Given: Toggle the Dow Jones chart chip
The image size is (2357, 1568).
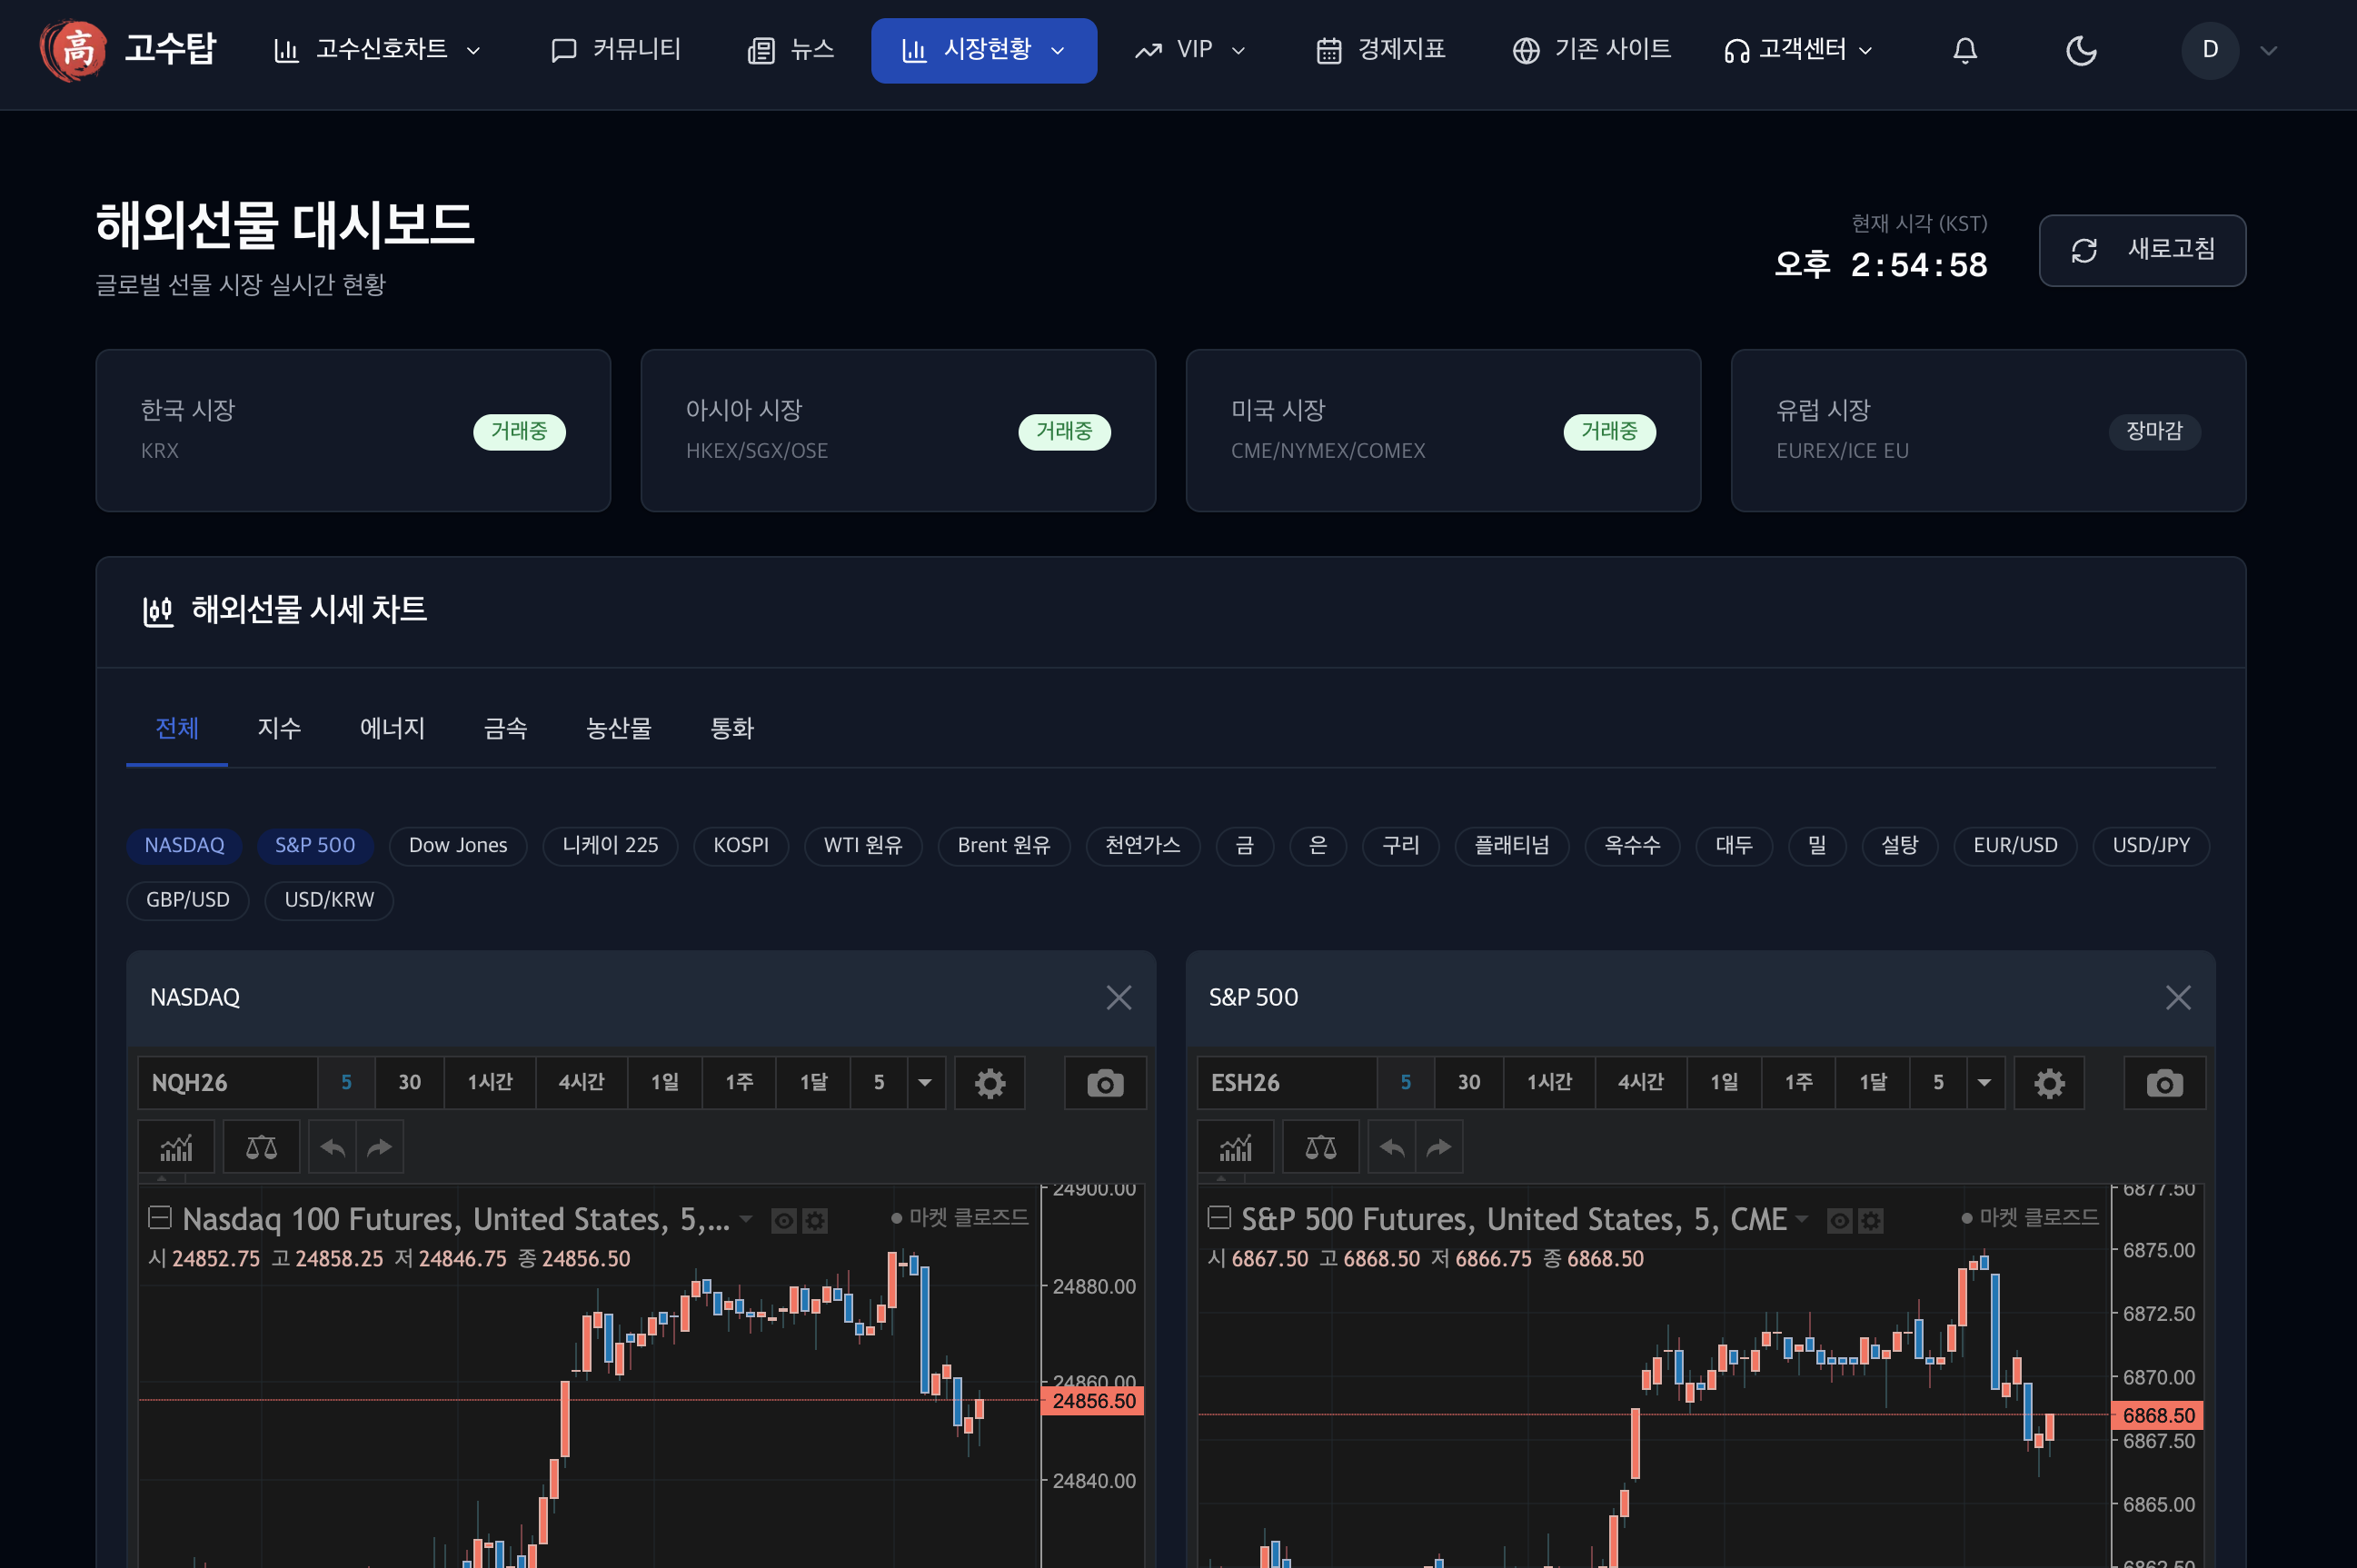Looking at the screenshot, I should pyautogui.click(x=457, y=845).
